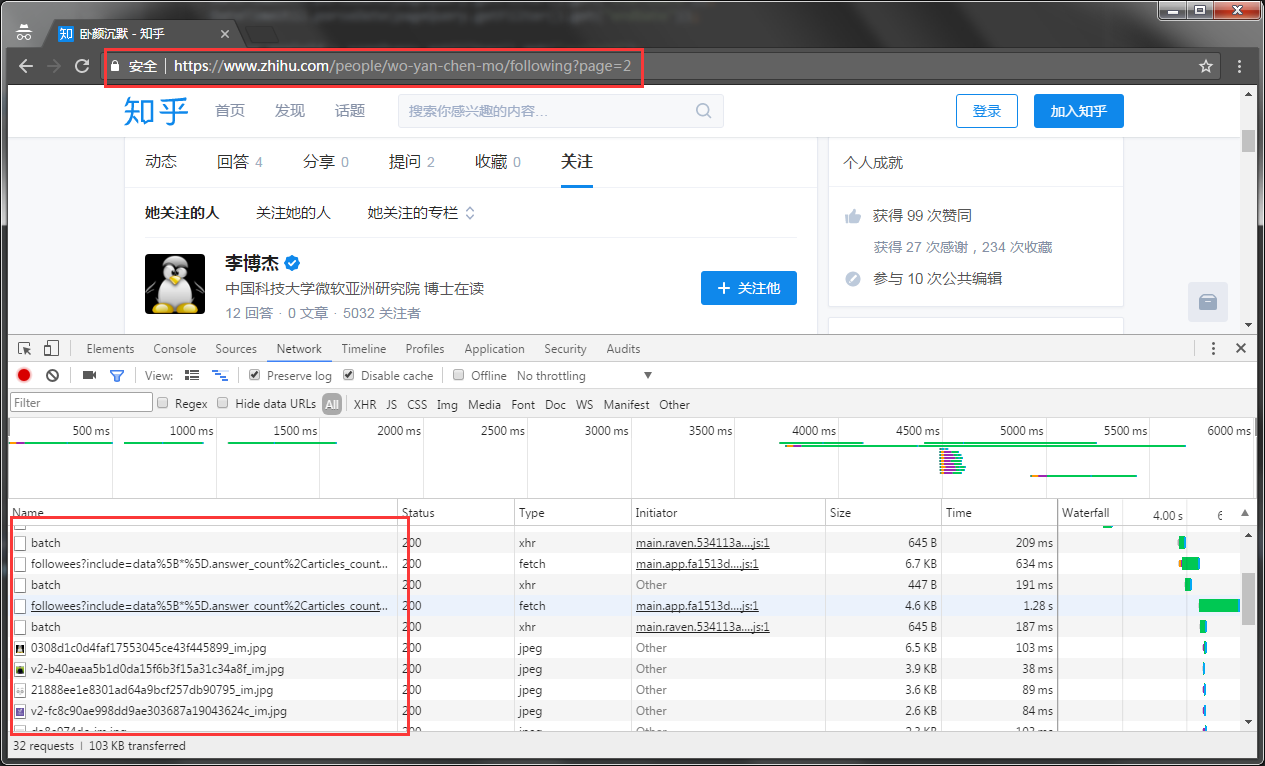Click the browser forward arrow
Screen dimensions: 1265x766
pyautogui.click(x=54, y=66)
